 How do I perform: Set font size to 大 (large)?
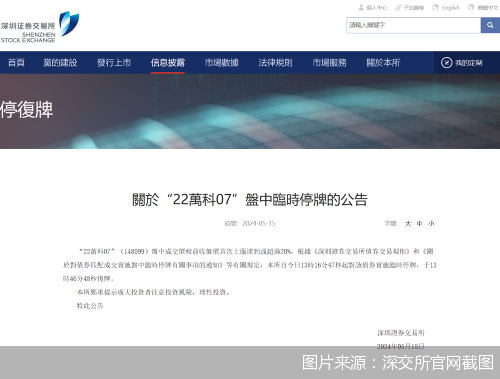(408, 224)
